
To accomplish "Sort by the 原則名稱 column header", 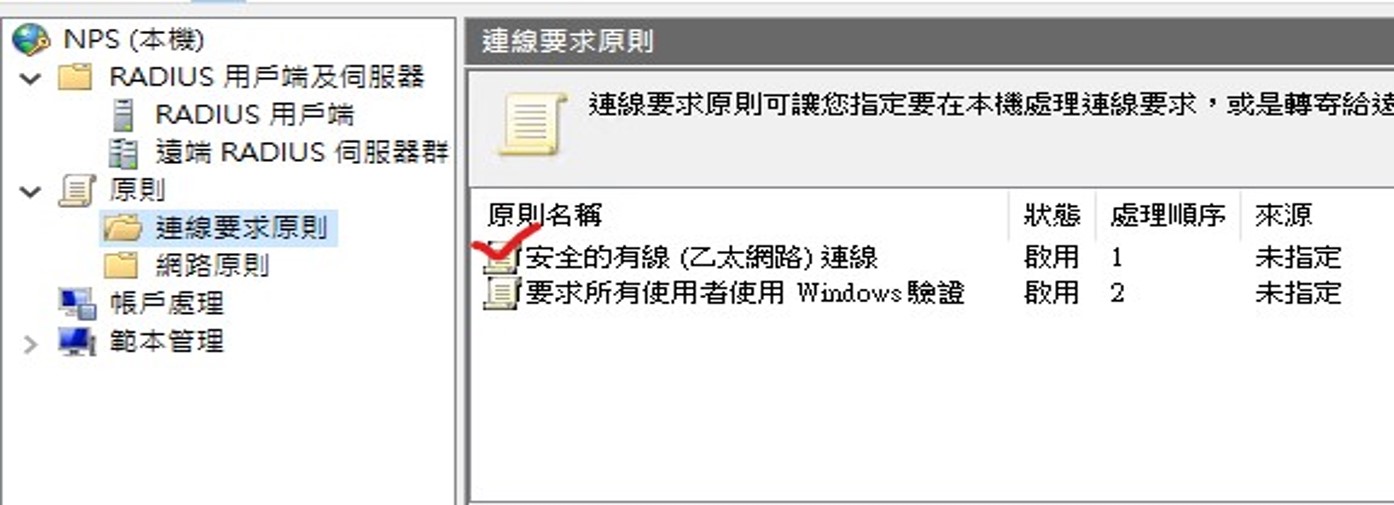I will pos(545,215).
